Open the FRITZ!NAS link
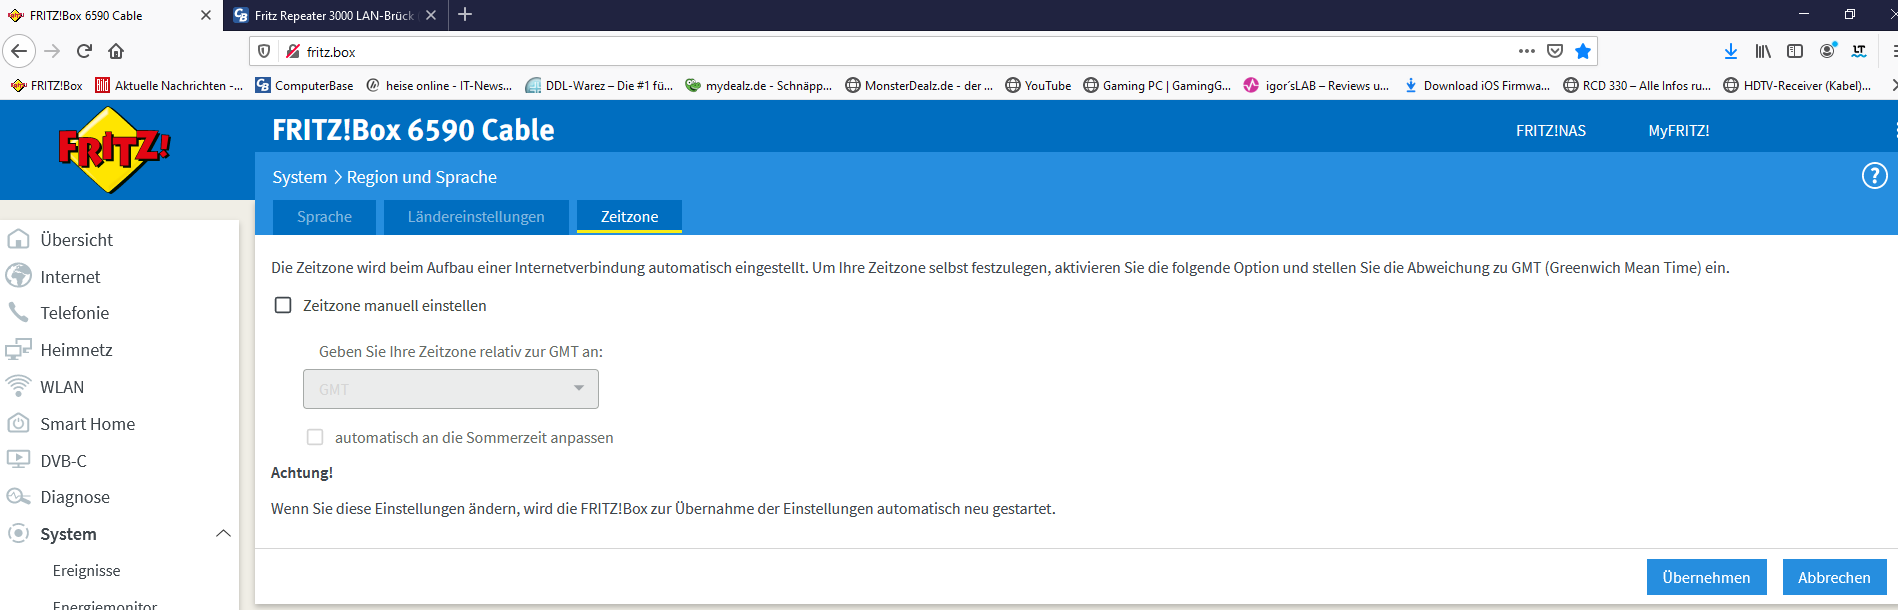This screenshot has width=1898, height=610. pos(1550,131)
